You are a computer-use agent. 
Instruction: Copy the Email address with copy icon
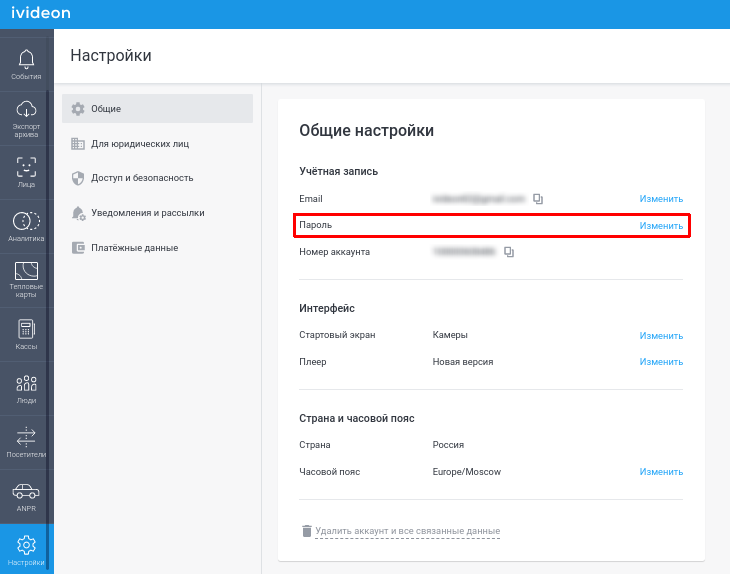point(538,199)
